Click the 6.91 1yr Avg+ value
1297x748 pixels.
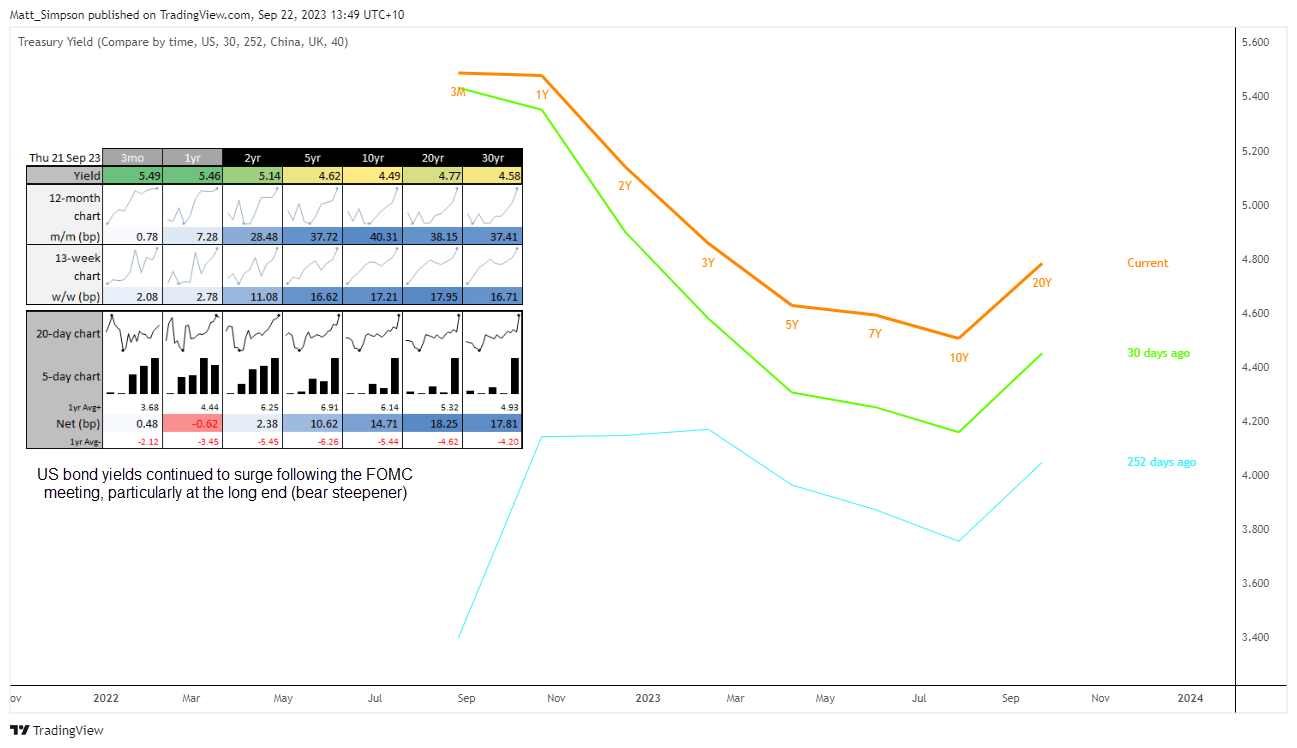(329, 407)
